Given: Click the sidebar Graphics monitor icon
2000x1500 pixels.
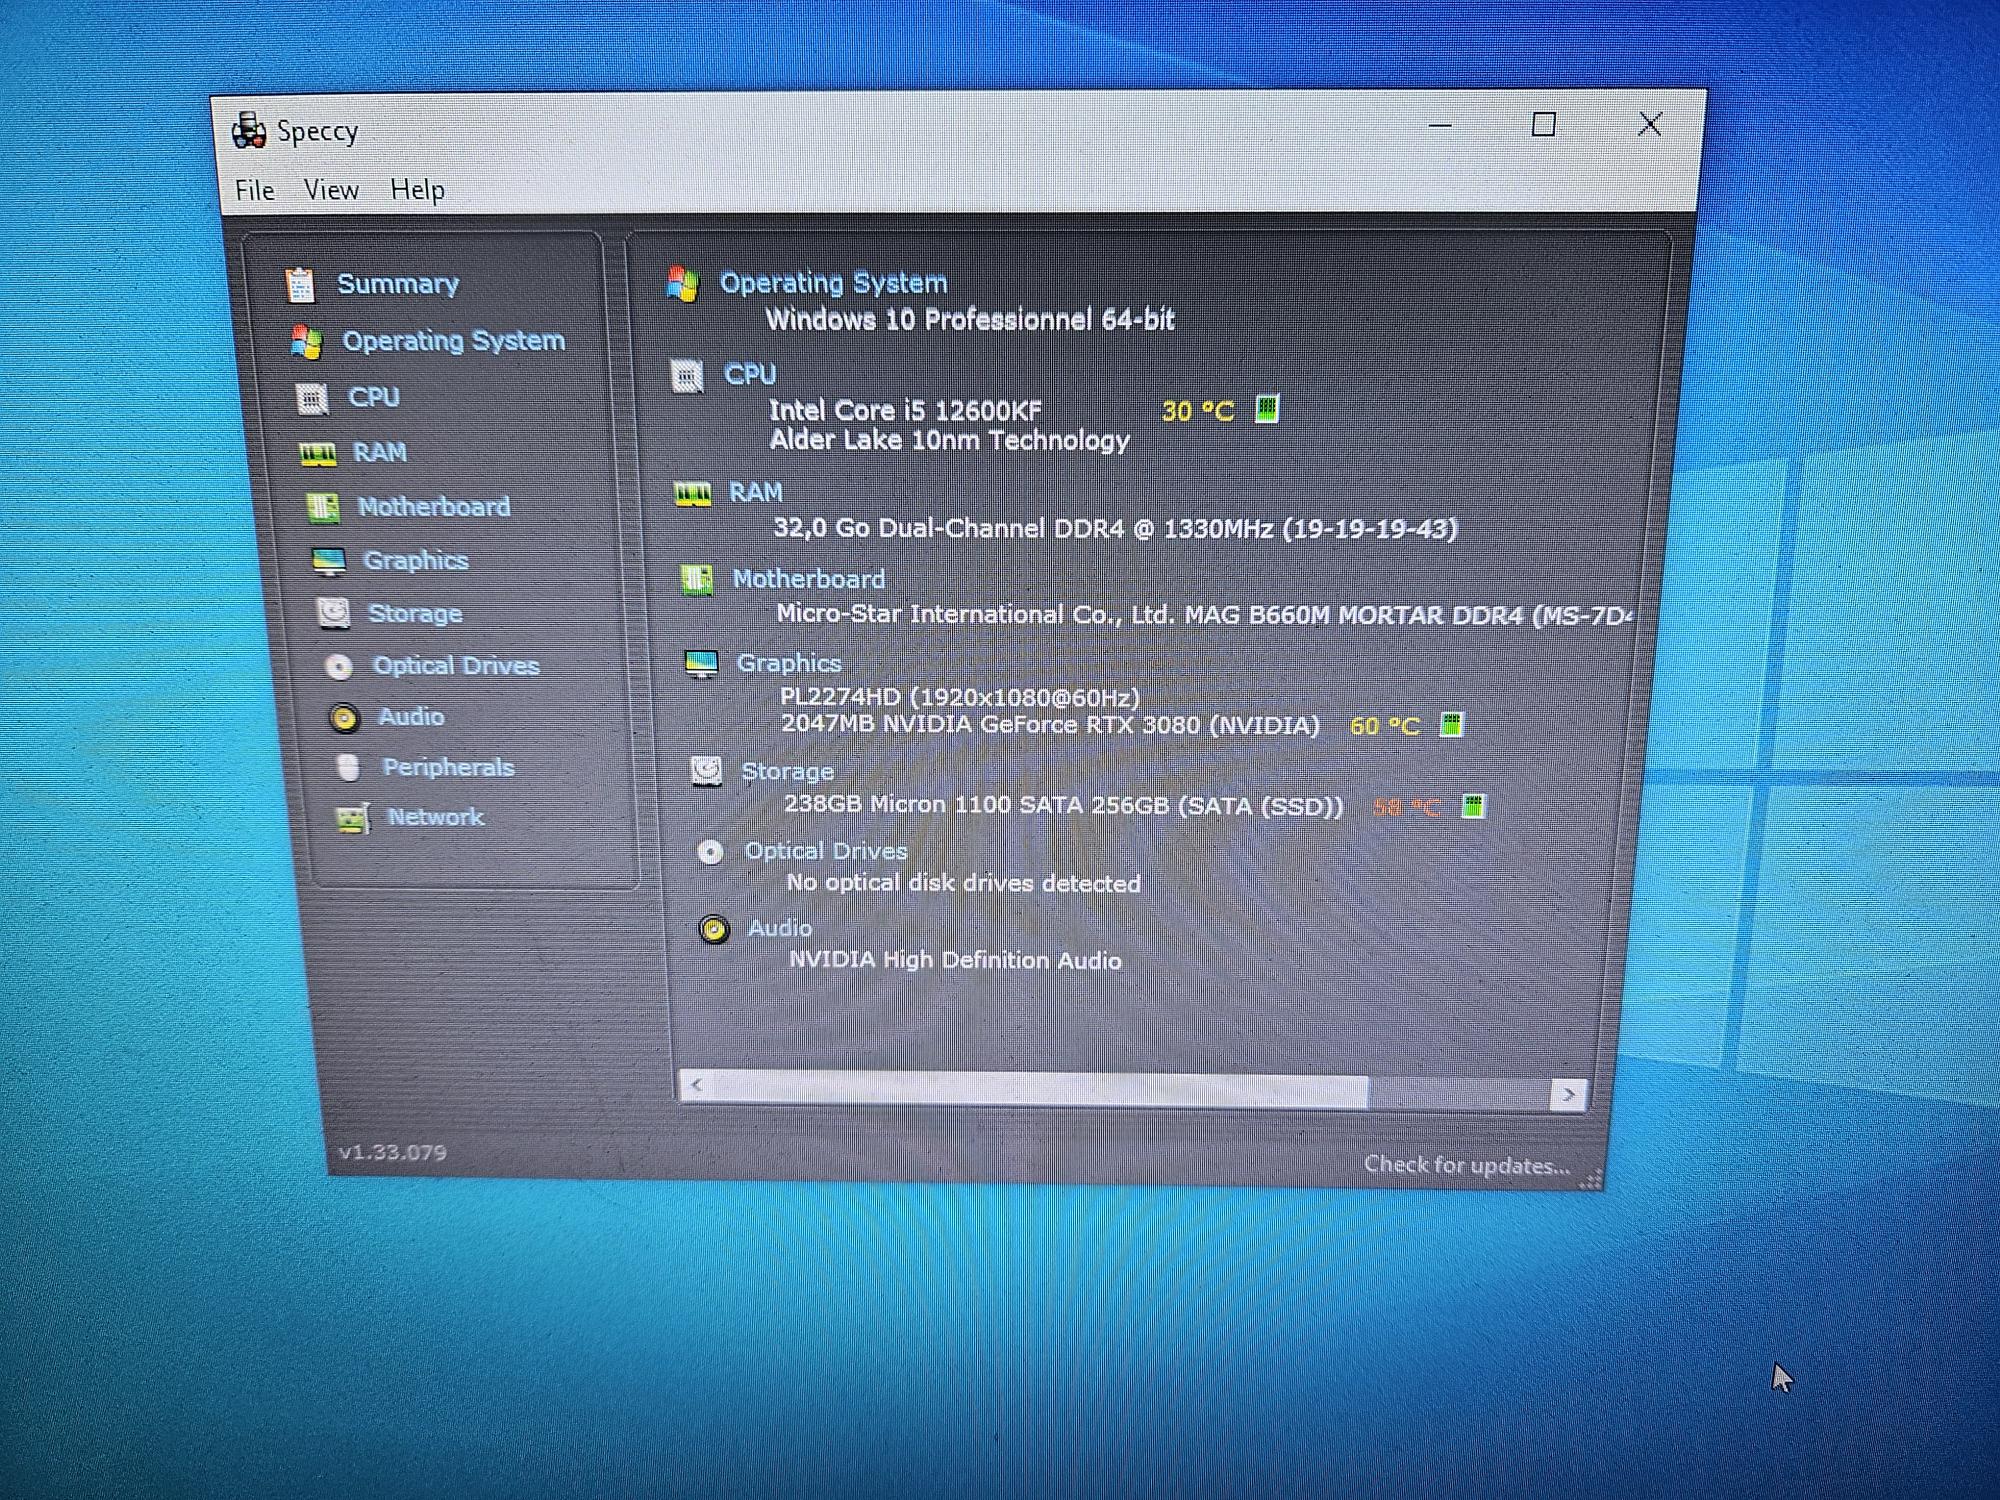Looking at the screenshot, I should pos(328,562).
